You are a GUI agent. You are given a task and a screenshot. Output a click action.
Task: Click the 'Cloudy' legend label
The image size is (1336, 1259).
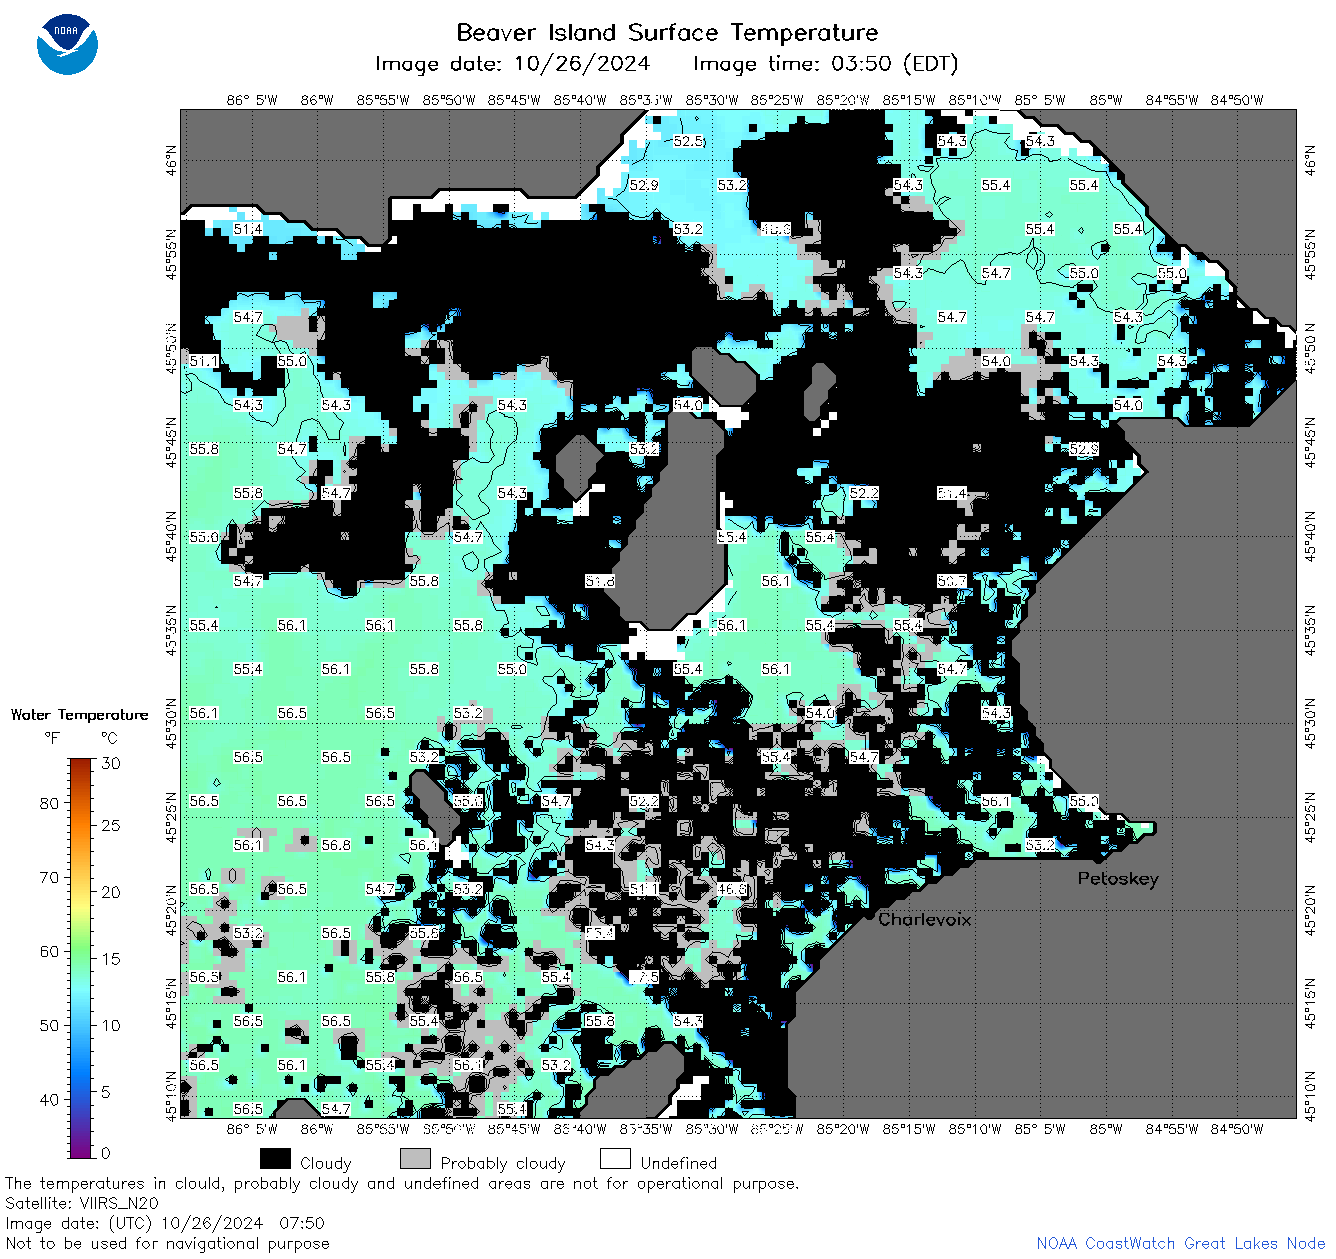point(325,1163)
